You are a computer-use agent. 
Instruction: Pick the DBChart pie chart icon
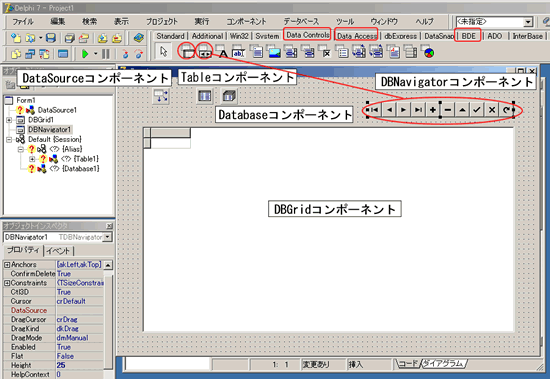[429, 53]
